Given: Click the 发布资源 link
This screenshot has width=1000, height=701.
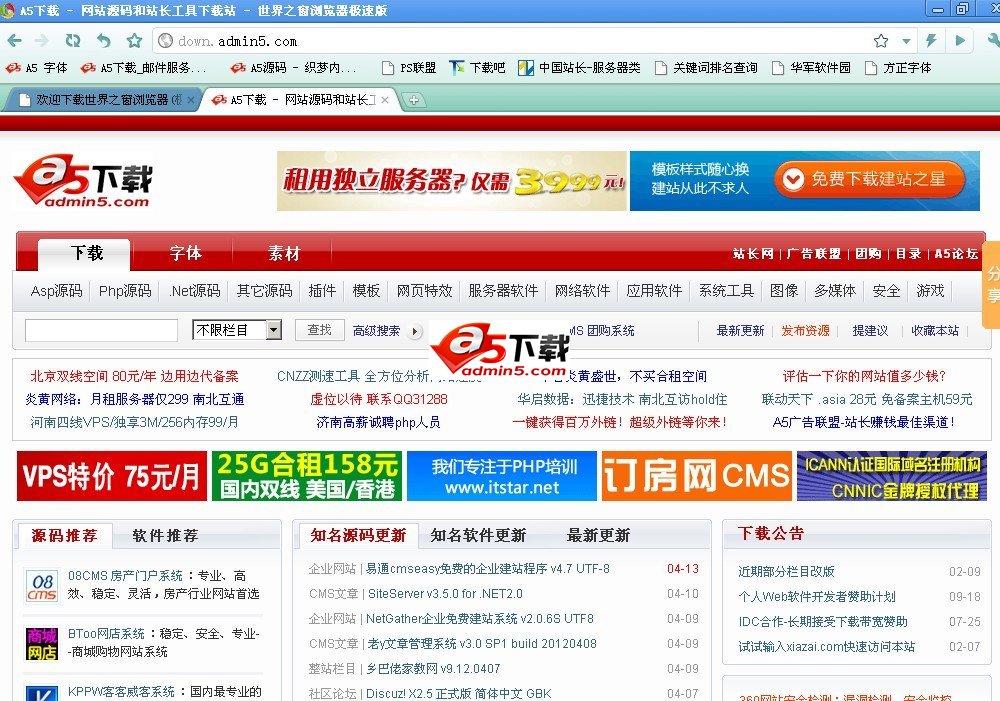Looking at the screenshot, I should (x=805, y=330).
